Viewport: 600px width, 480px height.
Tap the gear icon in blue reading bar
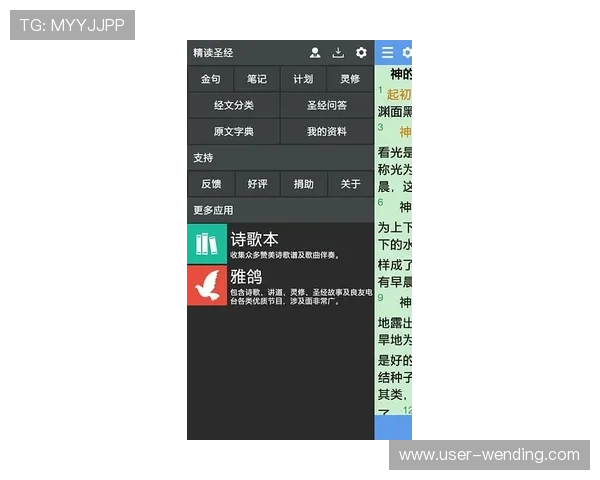(x=406, y=52)
